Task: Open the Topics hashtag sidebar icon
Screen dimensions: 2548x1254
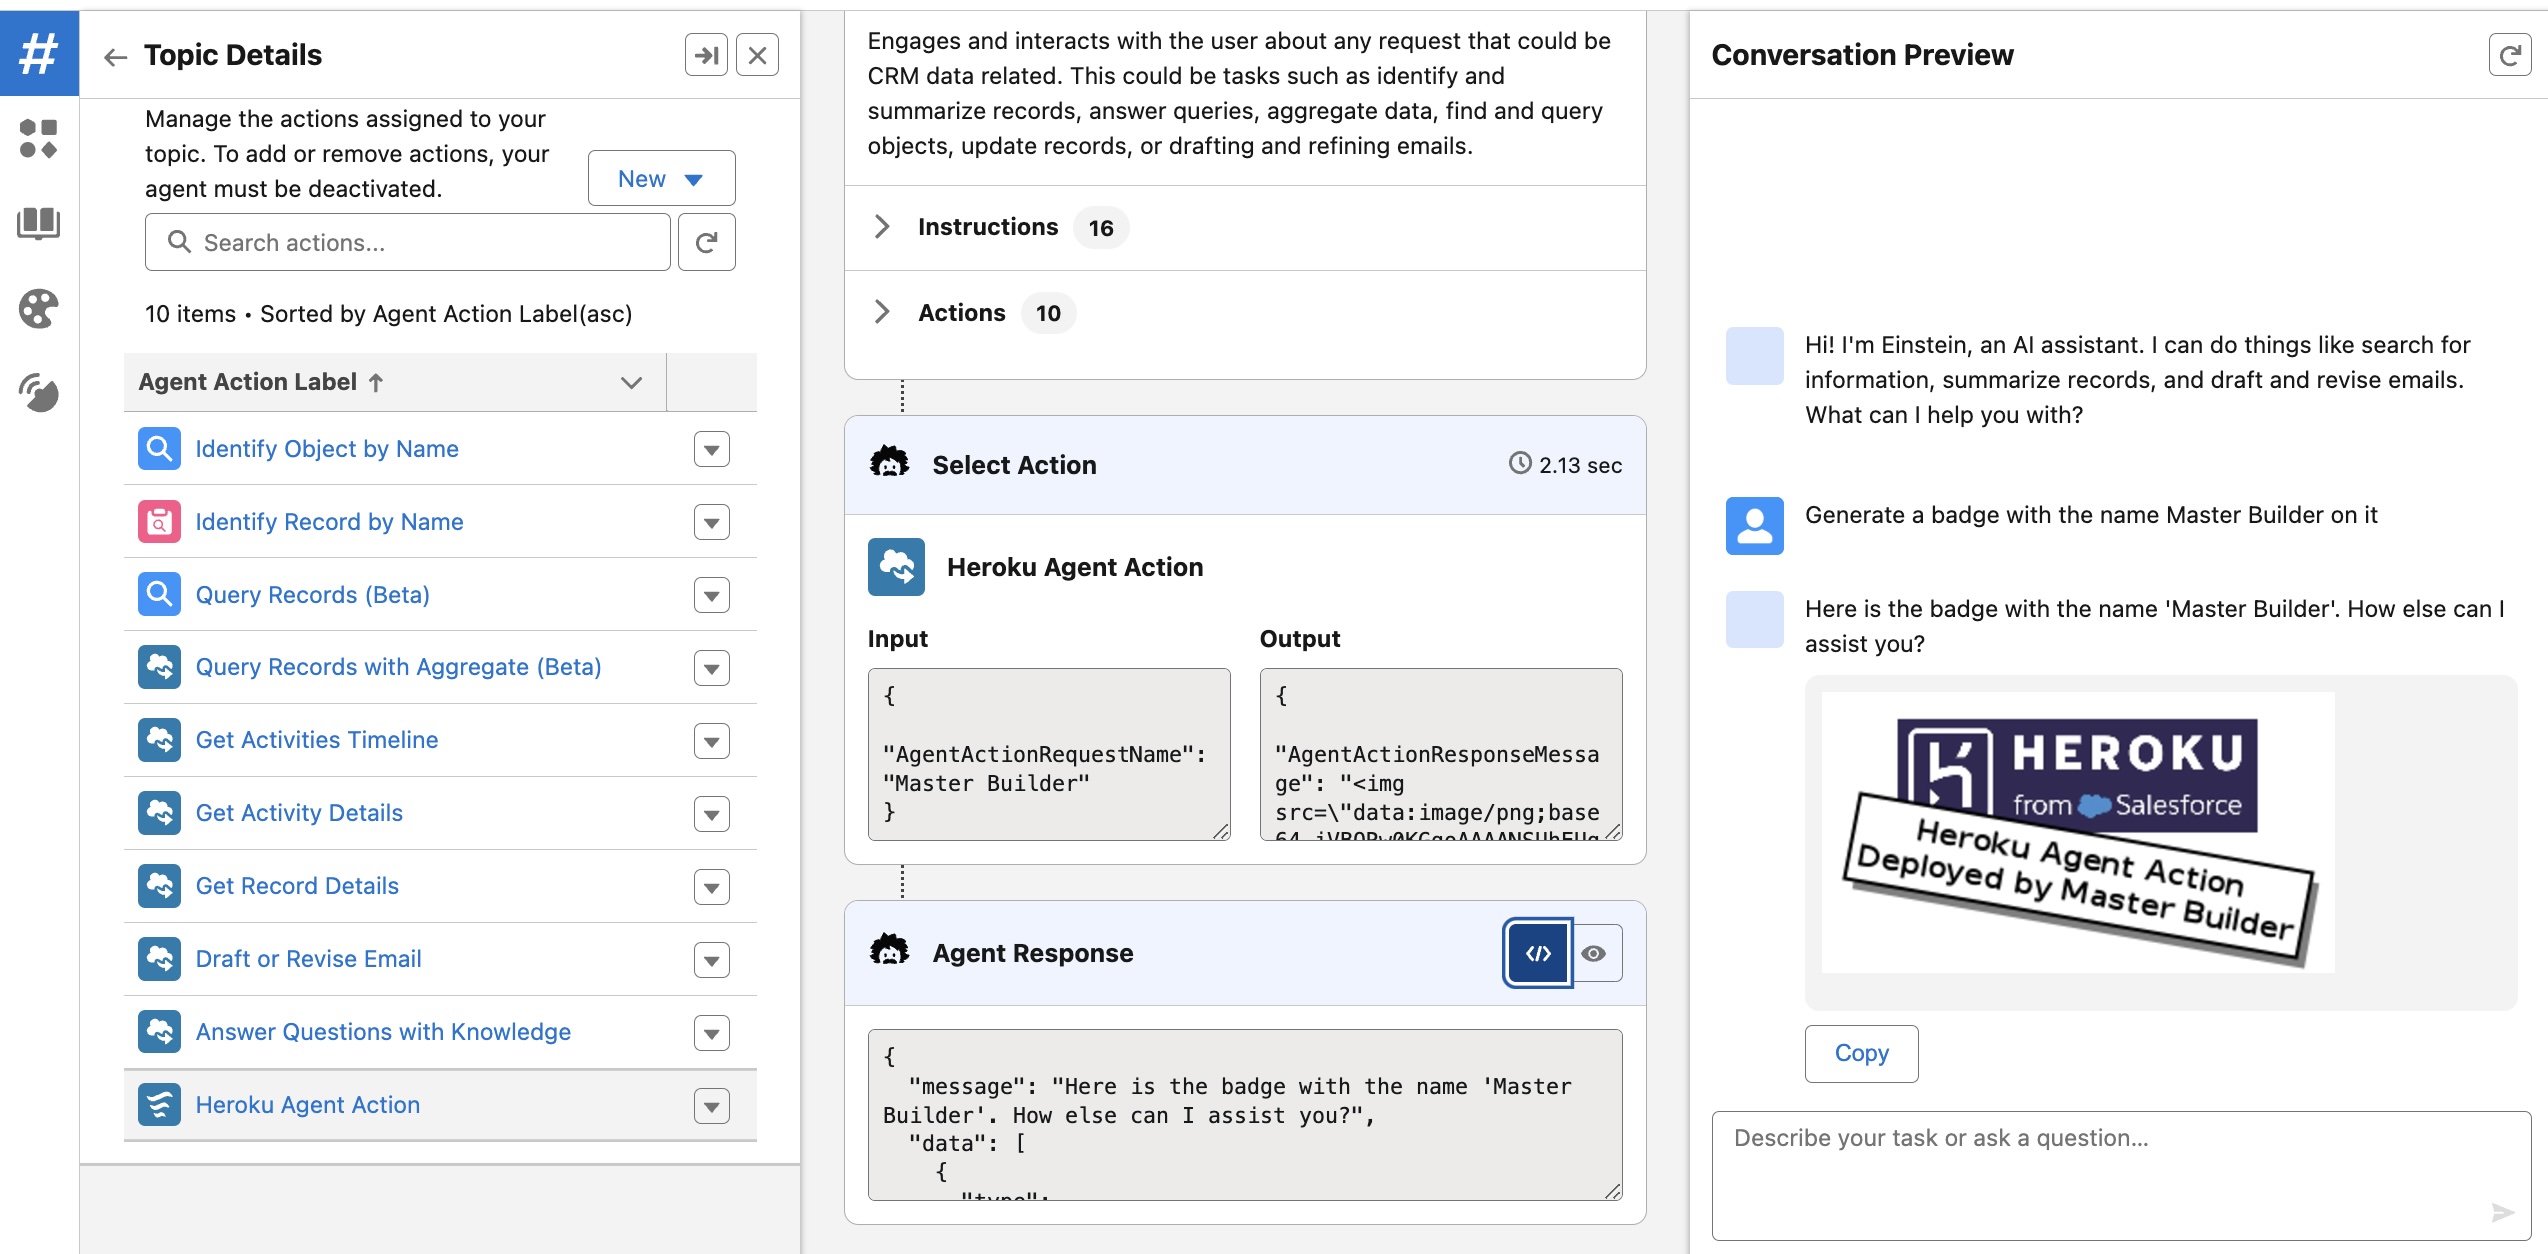Action: click(39, 53)
